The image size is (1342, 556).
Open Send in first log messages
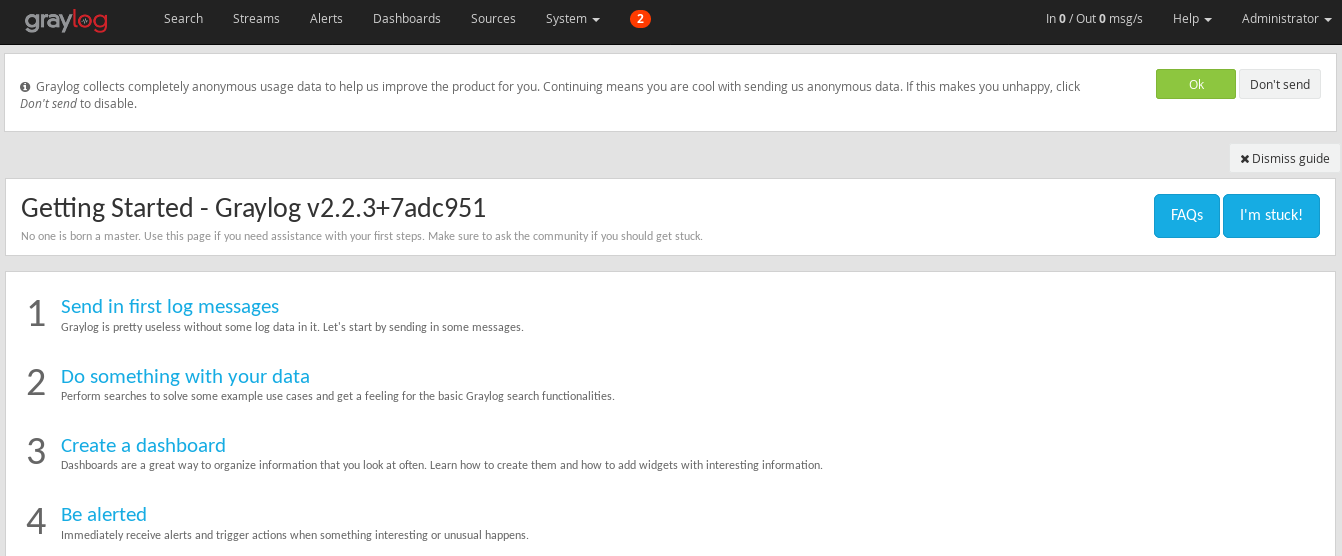(170, 307)
